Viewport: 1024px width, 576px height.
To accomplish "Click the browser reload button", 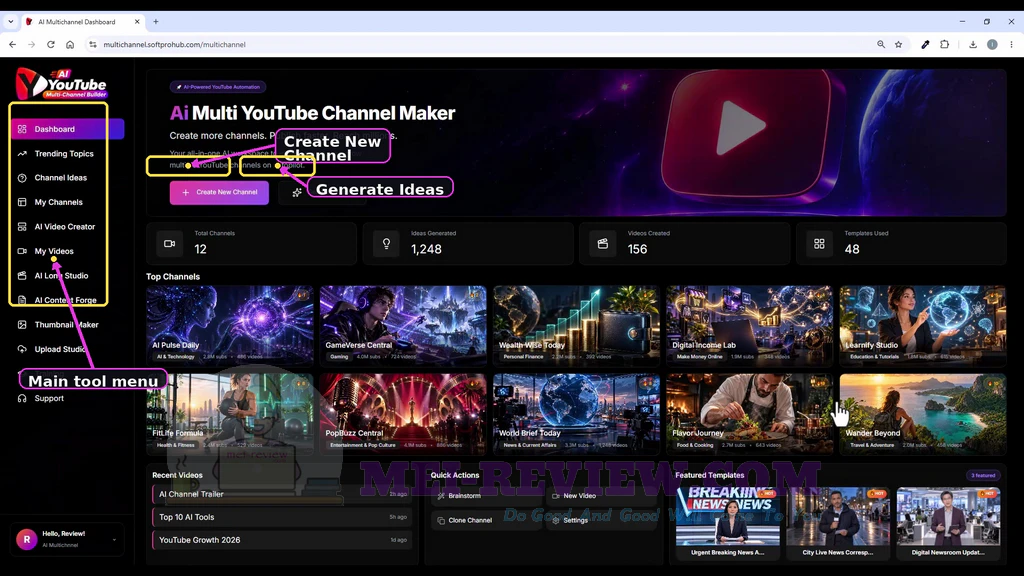I will (50, 44).
